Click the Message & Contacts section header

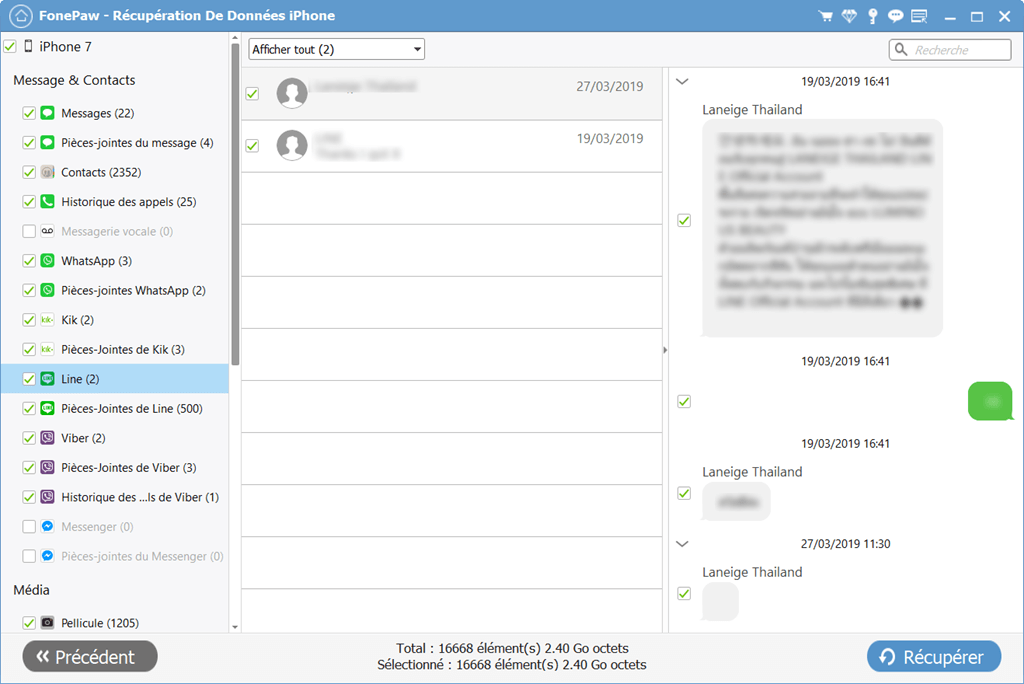[x=74, y=80]
